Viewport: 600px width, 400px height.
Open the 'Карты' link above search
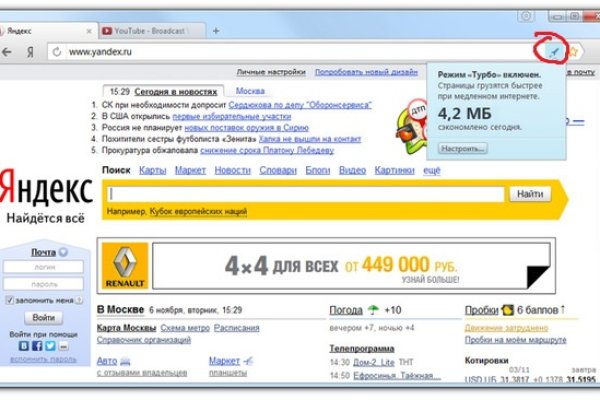pyautogui.click(x=153, y=171)
